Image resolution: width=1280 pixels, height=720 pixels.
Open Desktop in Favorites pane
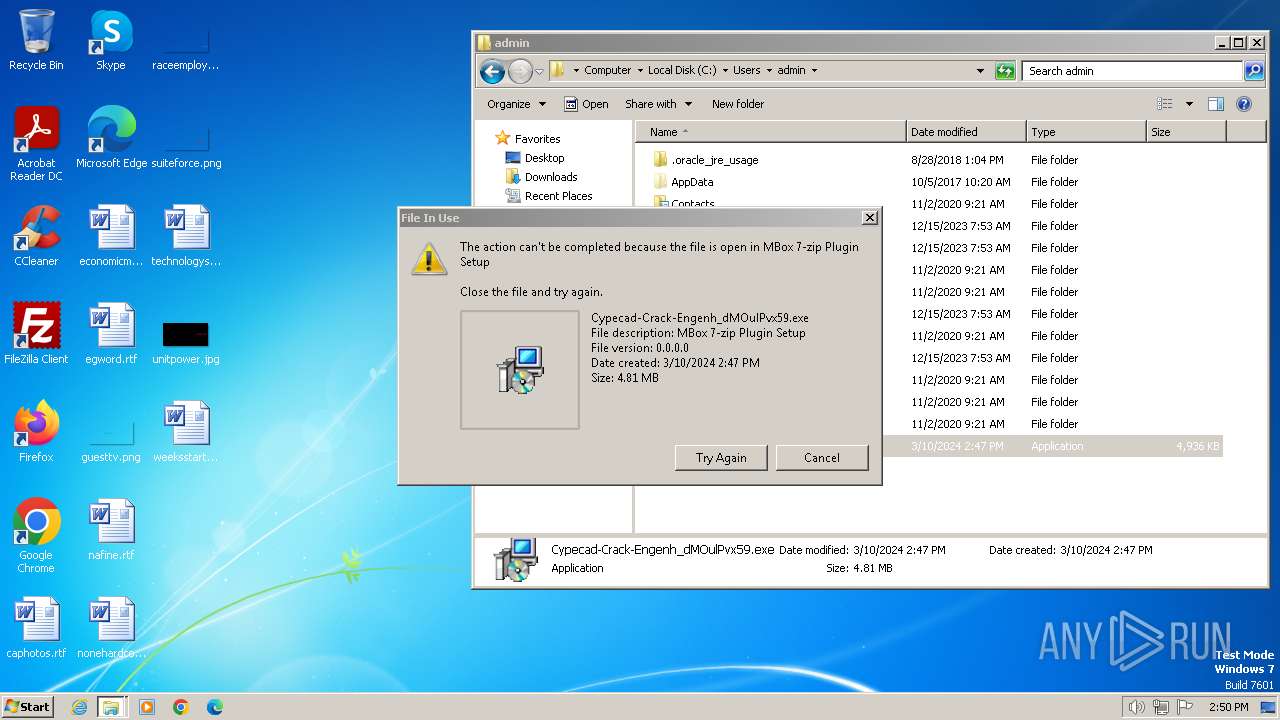pos(544,158)
